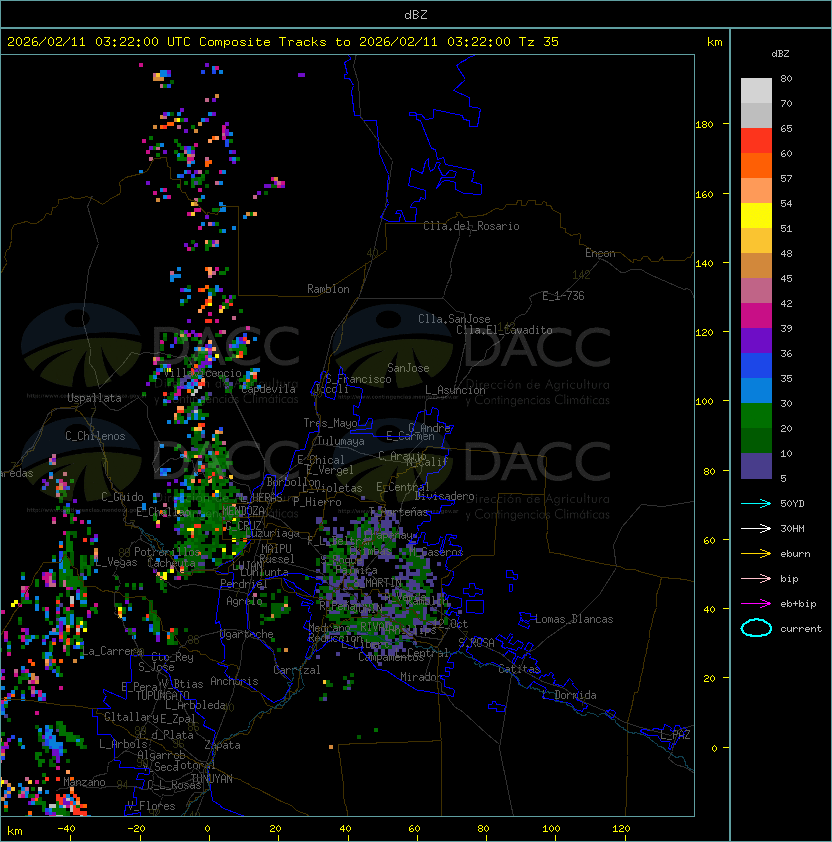Screen dimensions: 832x842
Task: Click the V_Flores place label
Action: click(x=151, y=806)
